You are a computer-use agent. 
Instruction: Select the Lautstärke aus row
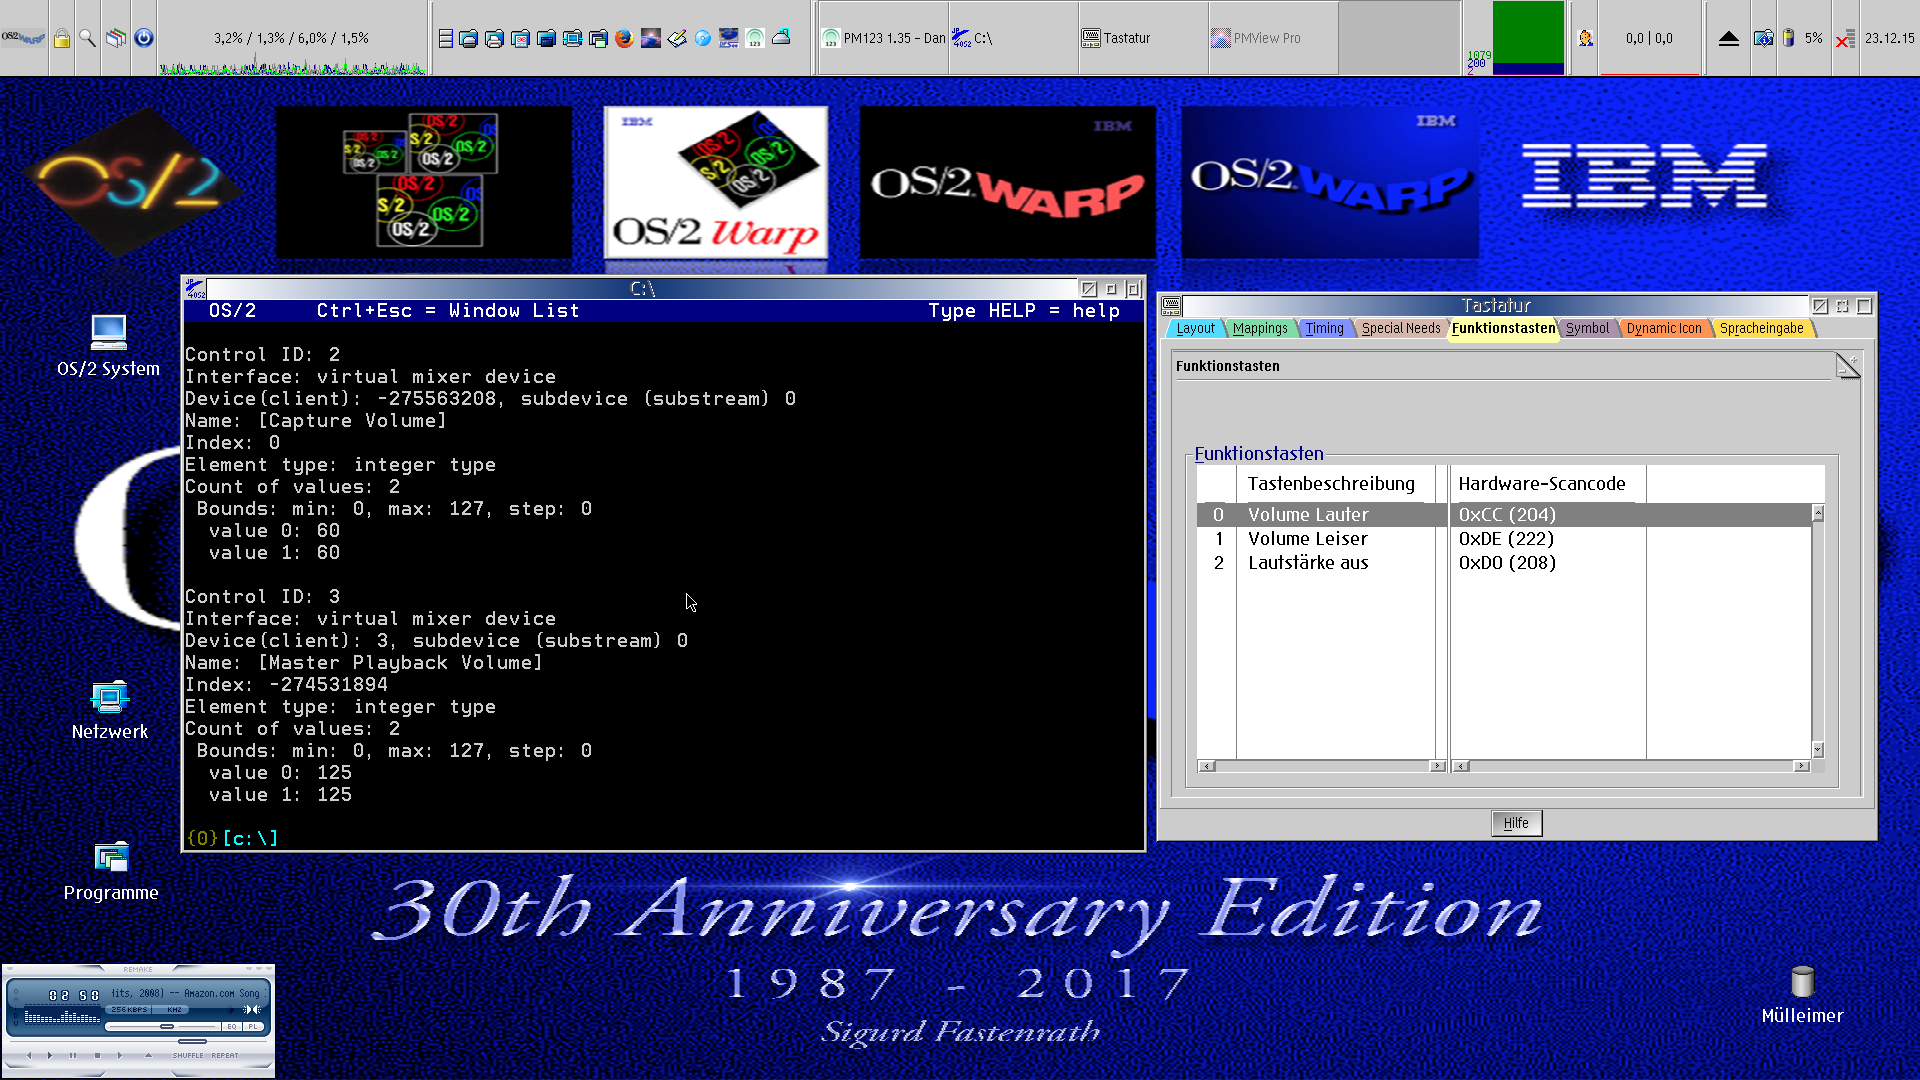click(x=1504, y=562)
